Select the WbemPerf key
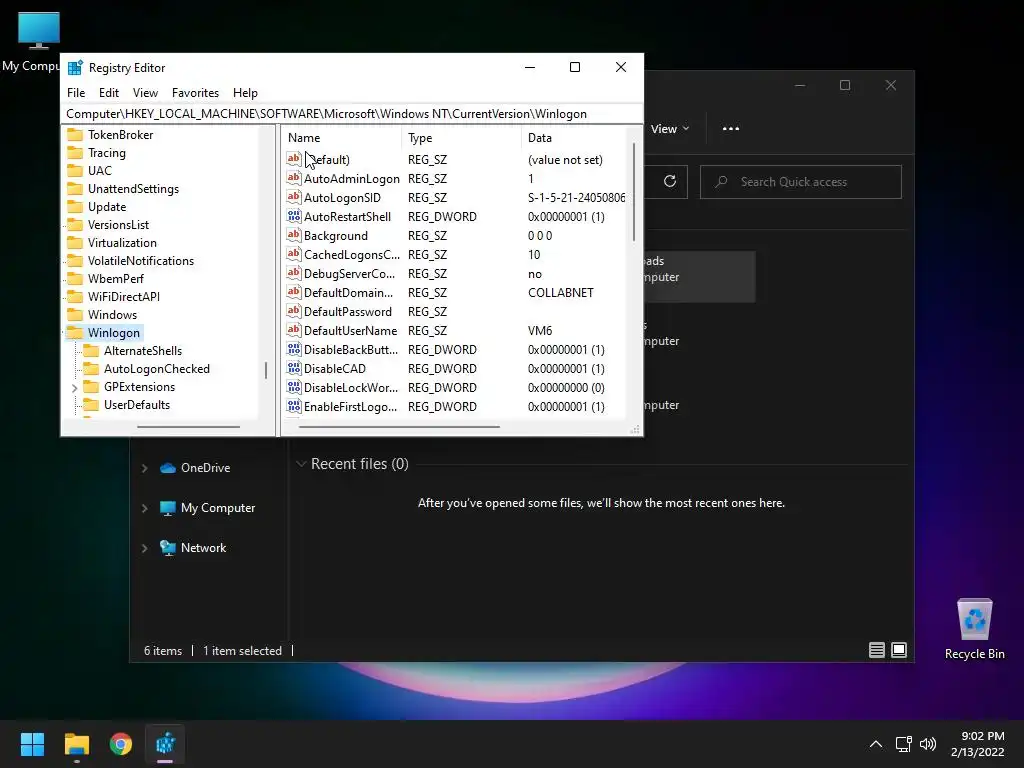Screen dimensions: 1024x768 click(x=116, y=279)
